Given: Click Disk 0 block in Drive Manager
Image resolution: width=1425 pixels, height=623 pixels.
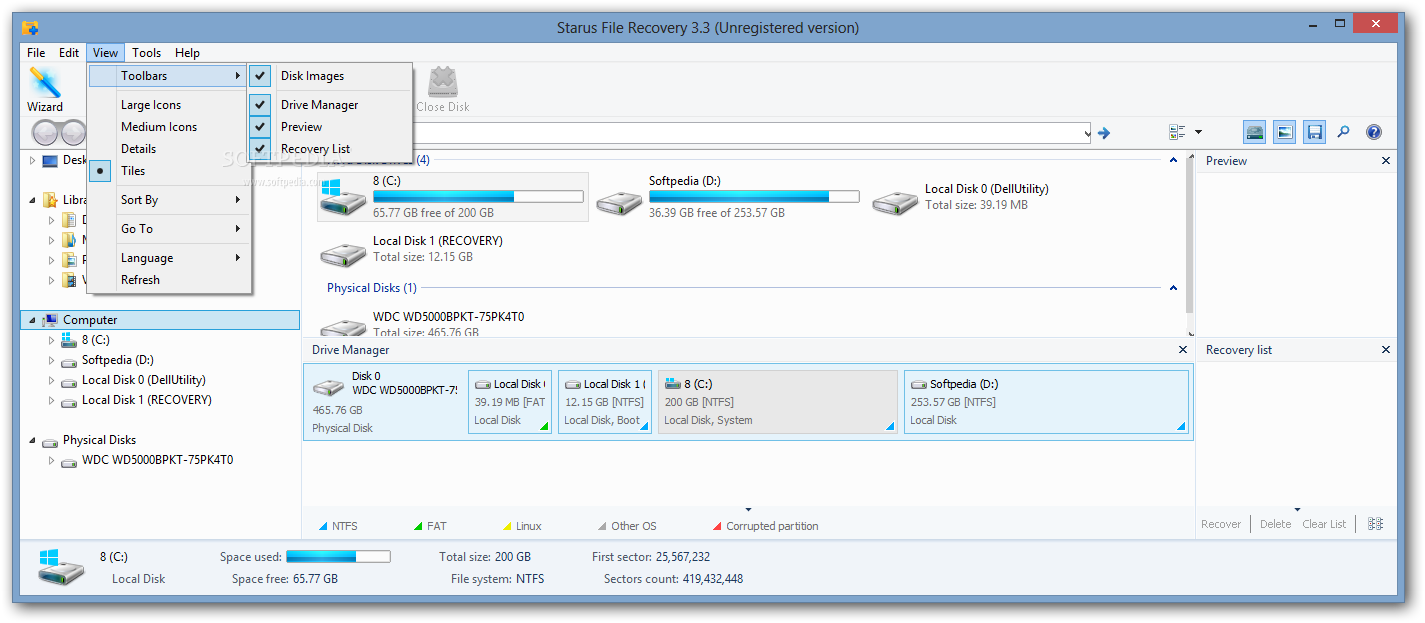Looking at the screenshot, I should pyautogui.click(x=384, y=402).
